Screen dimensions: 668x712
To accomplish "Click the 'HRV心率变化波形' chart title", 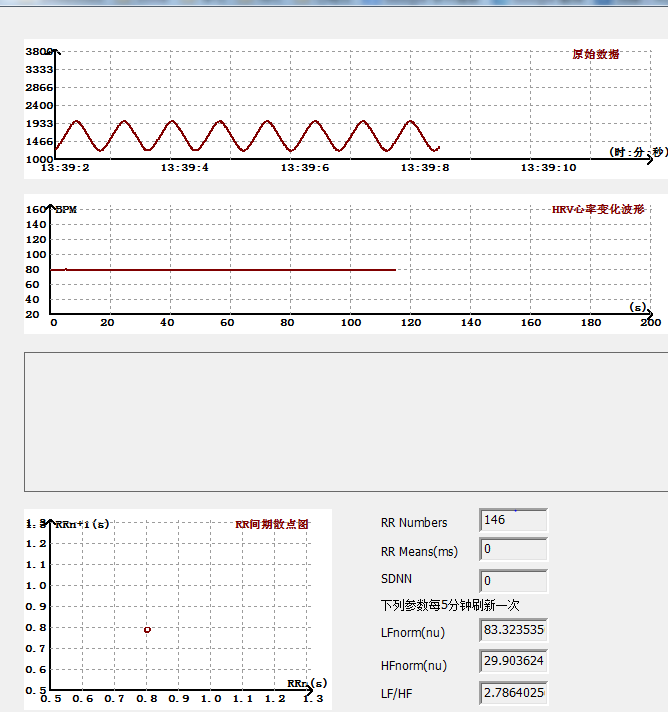I will coord(598,209).
